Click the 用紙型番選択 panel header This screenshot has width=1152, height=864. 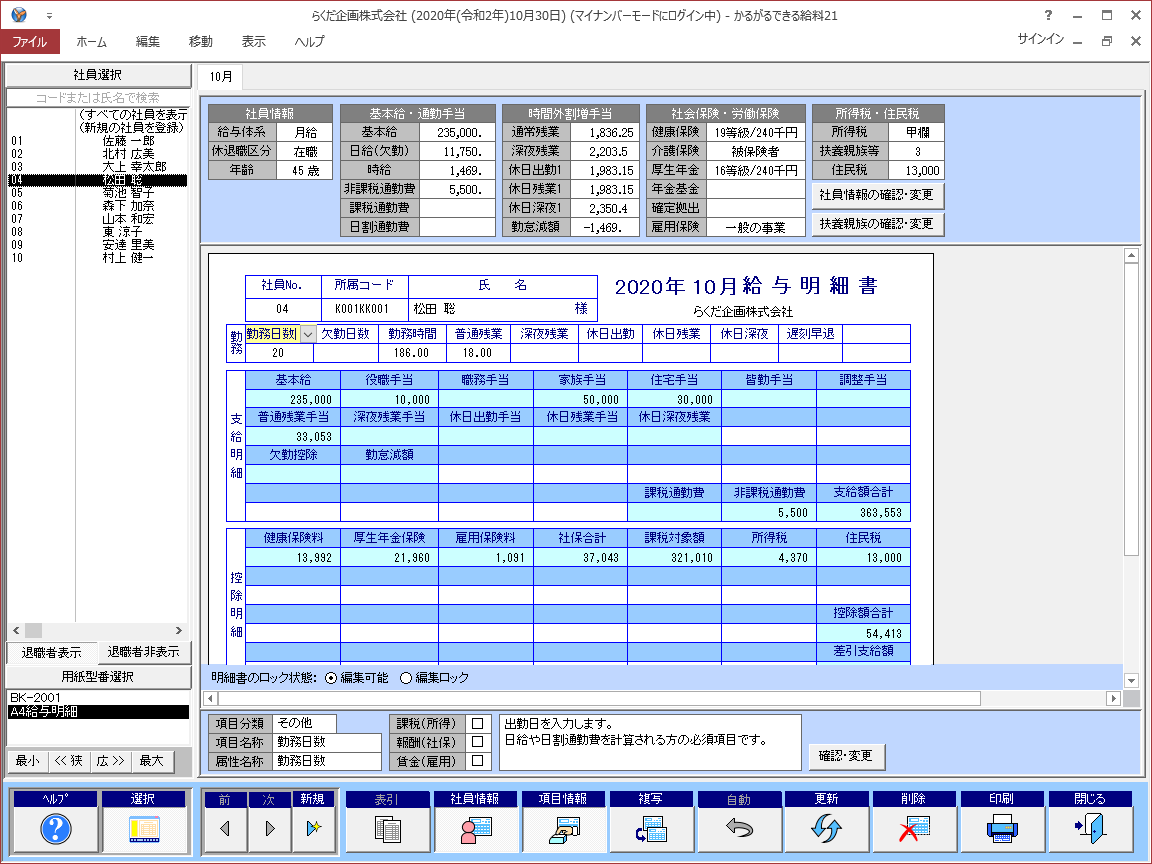coord(98,677)
